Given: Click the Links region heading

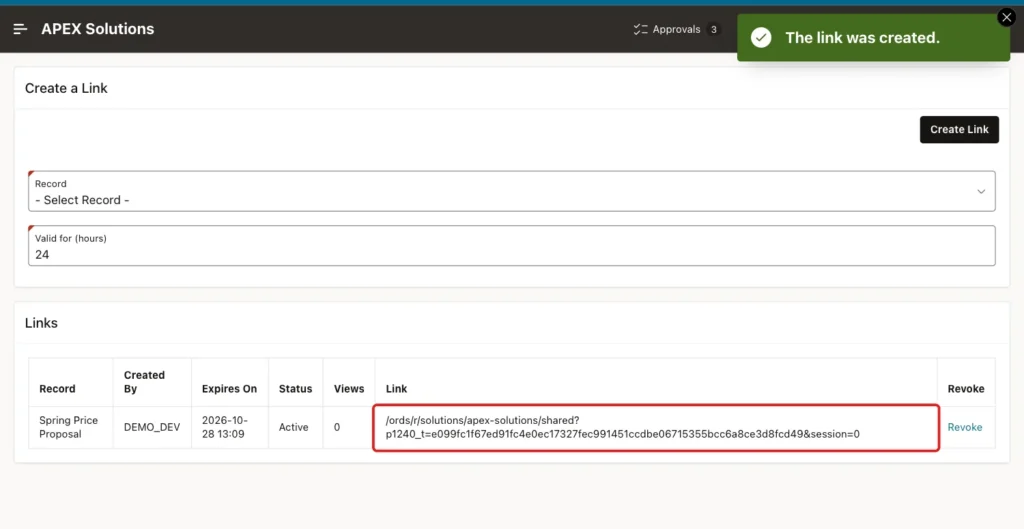Looking at the screenshot, I should pos(41,323).
